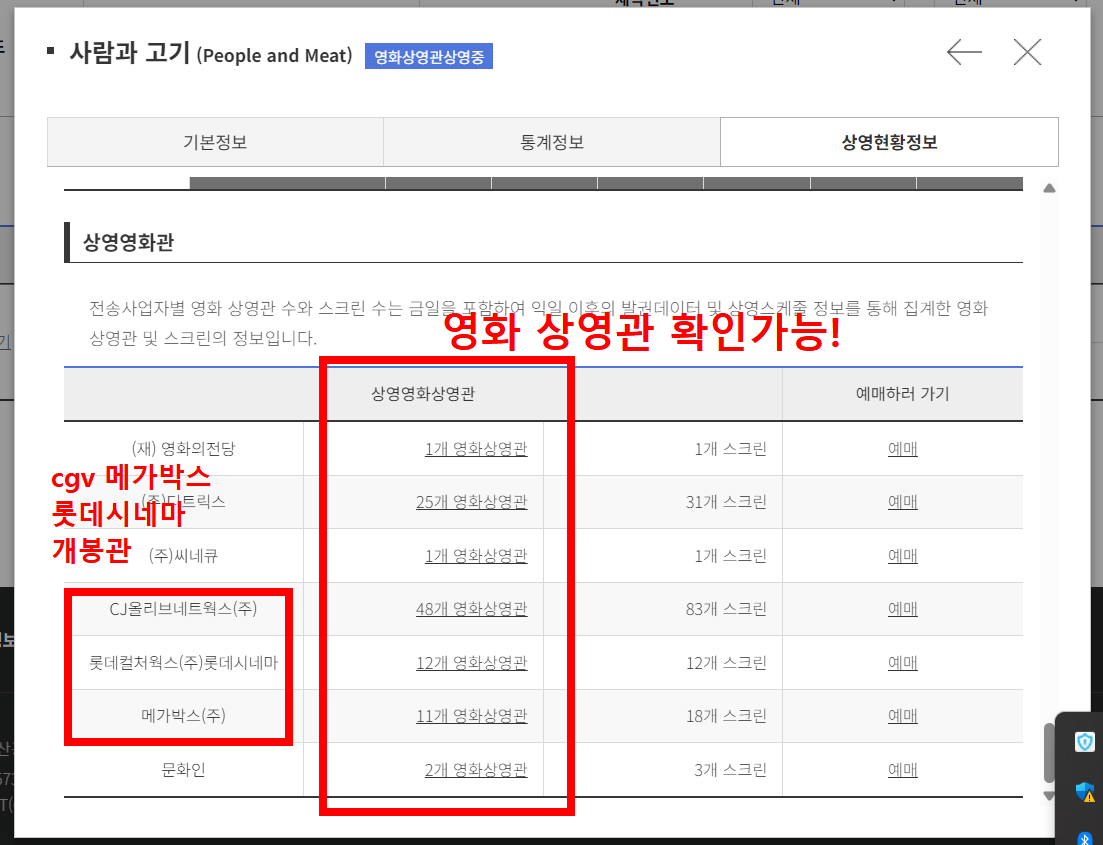Click CJ올리브네트웍스(주) cell

pos(184,609)
